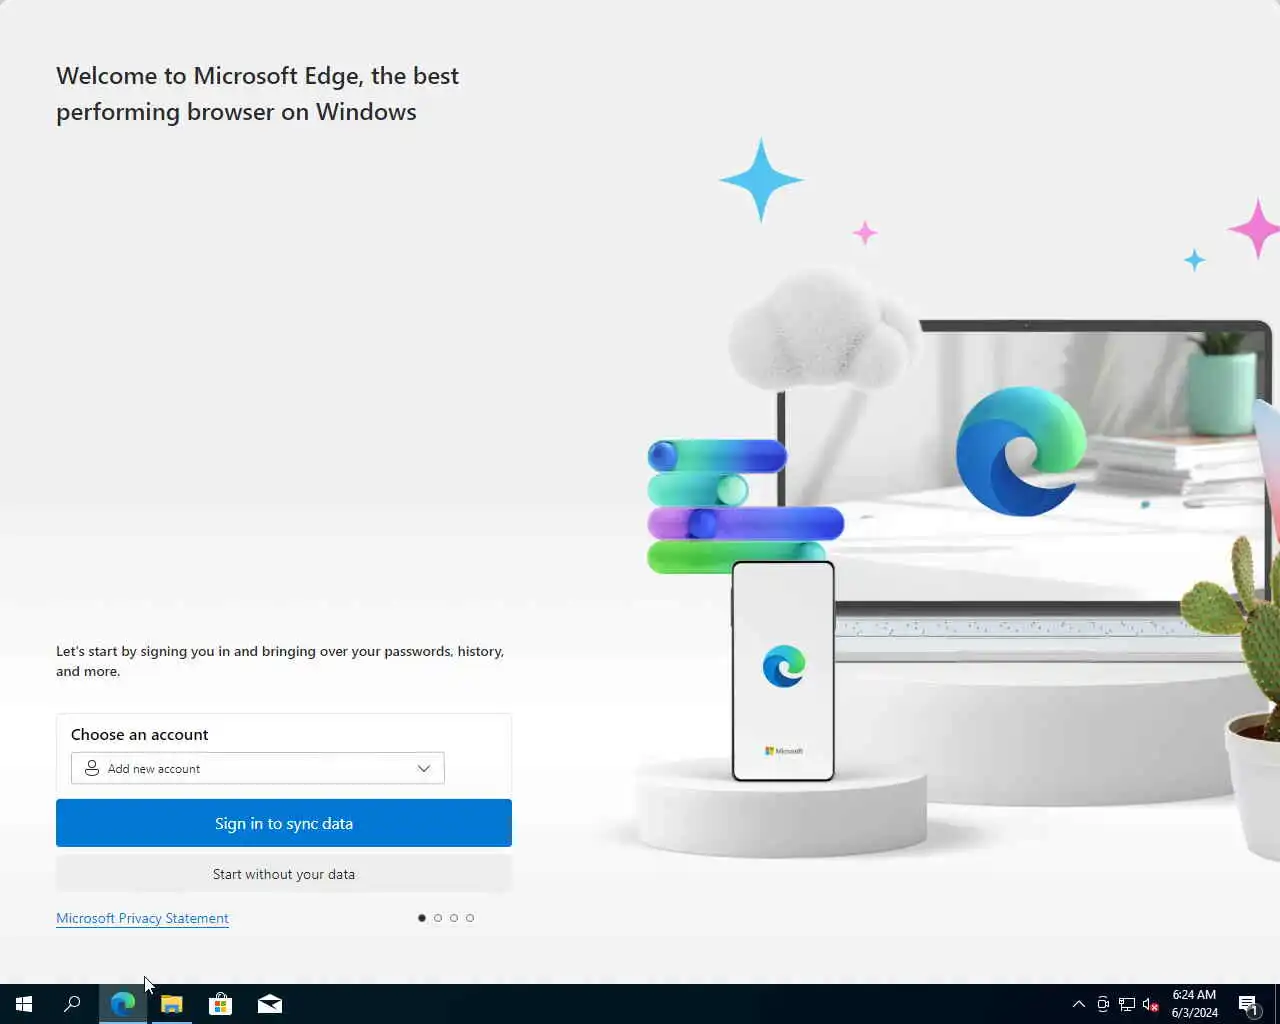Click the network status tray icon
1280x1024 pixels.
click(1127, 1004)
